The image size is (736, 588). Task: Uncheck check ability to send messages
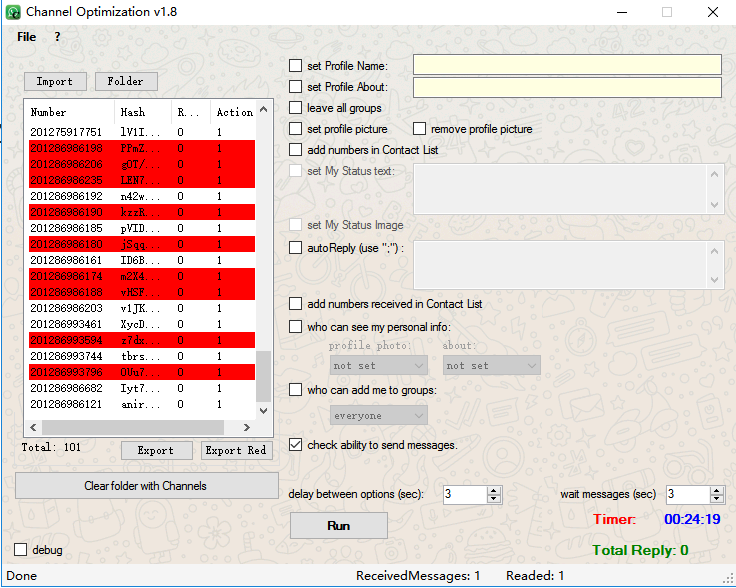(x=295, y=444)
